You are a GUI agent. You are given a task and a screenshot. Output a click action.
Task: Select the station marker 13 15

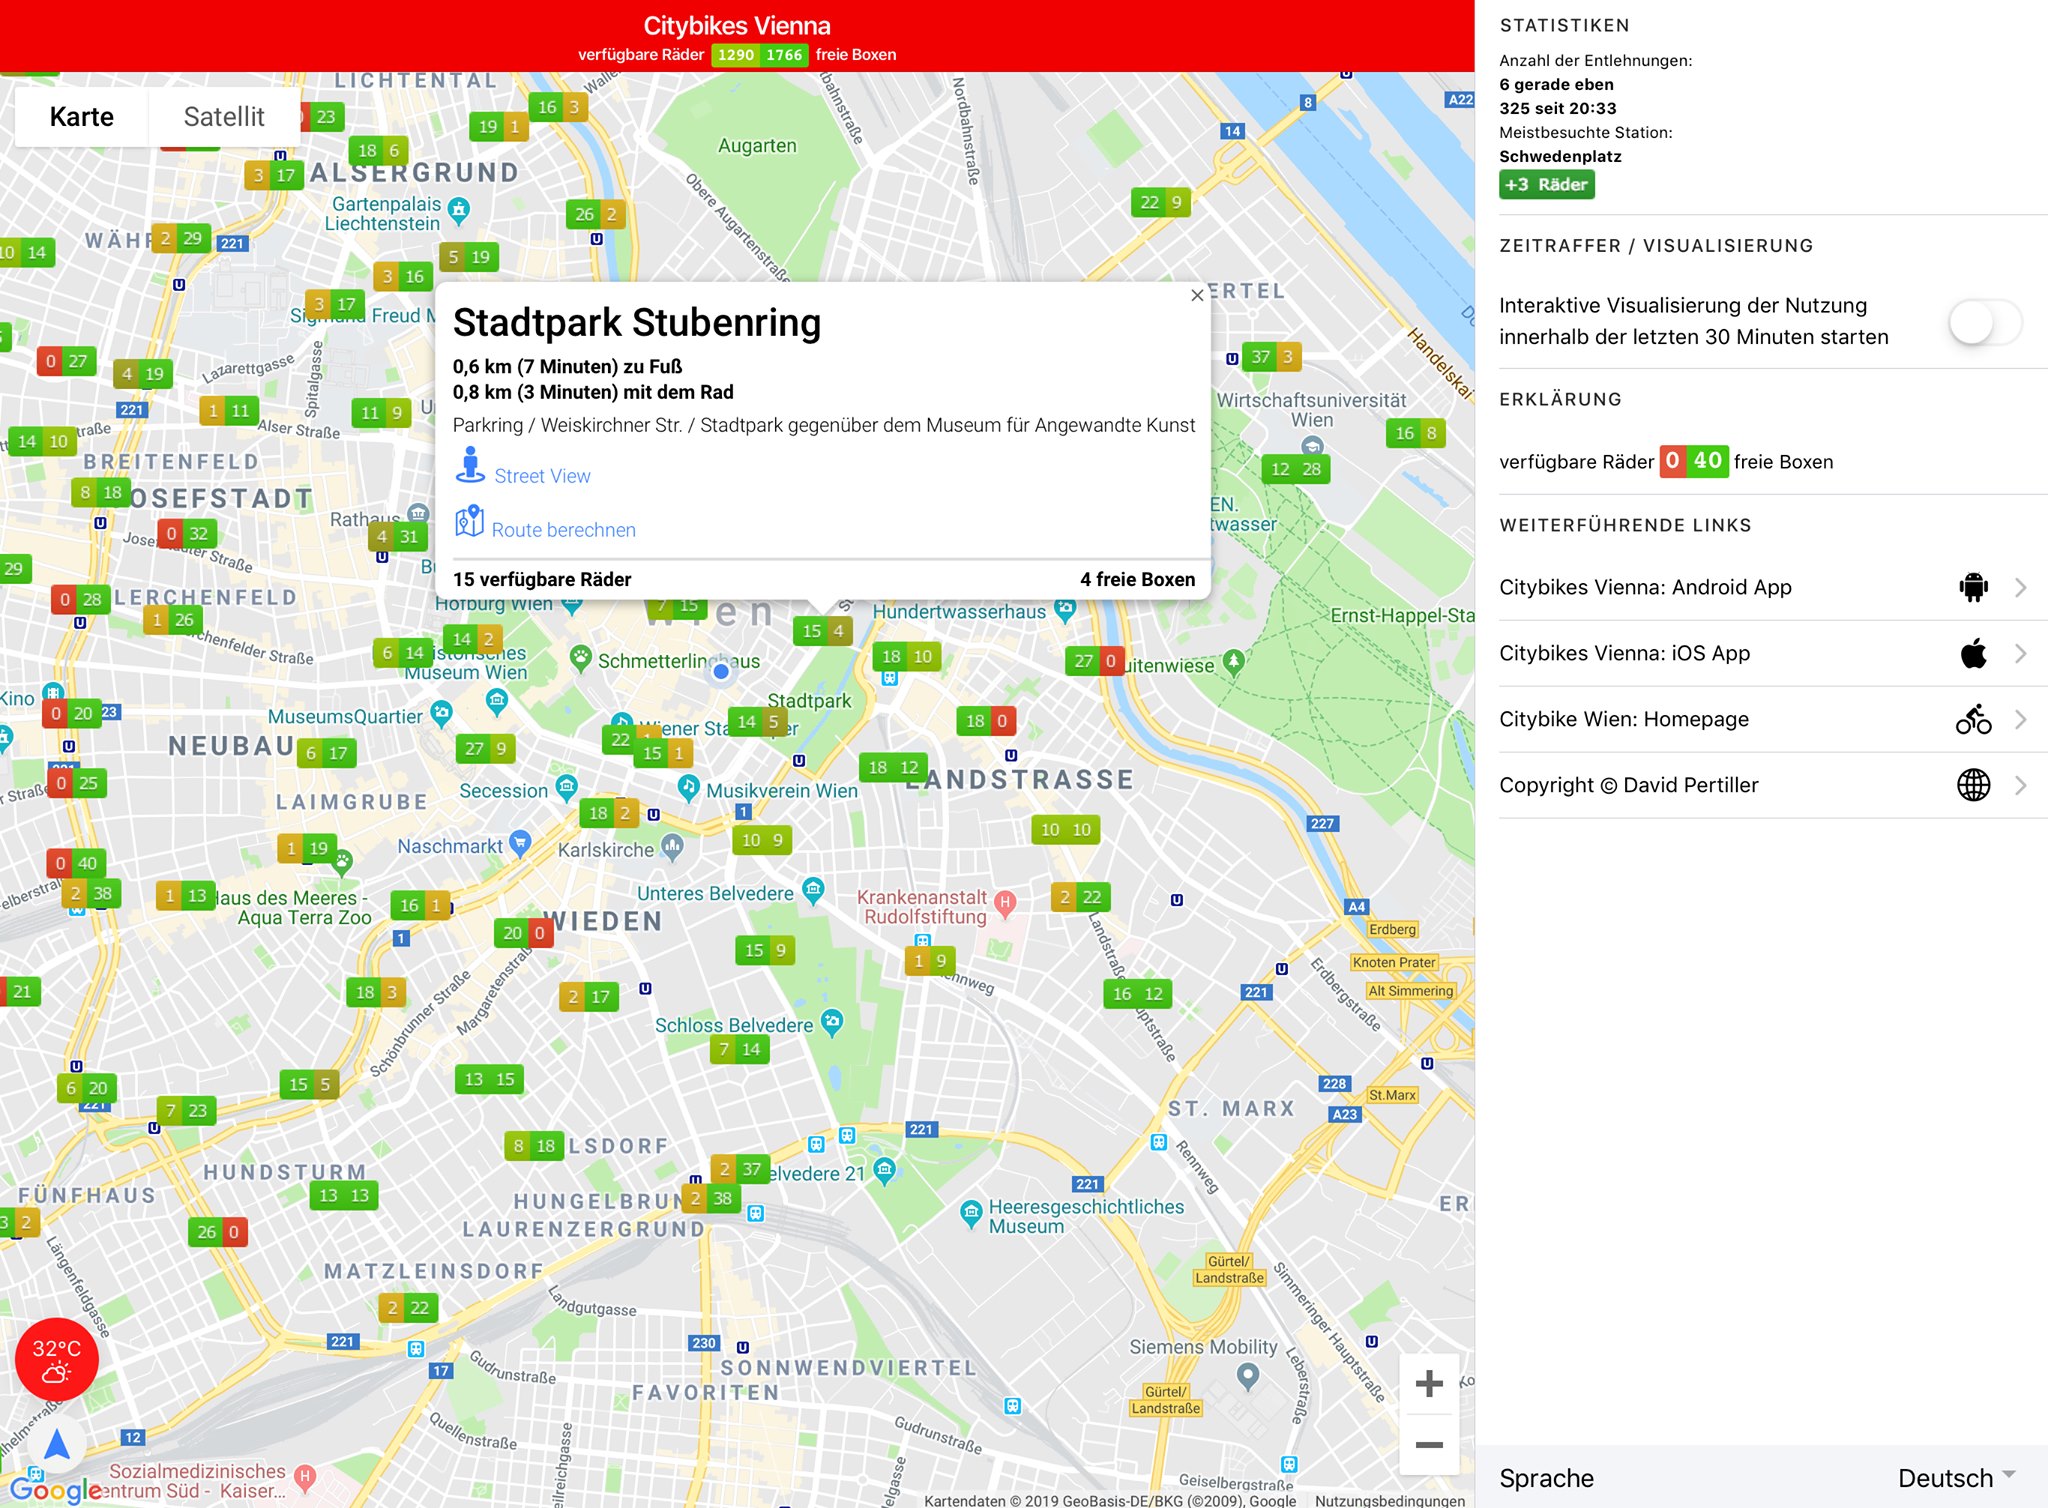pyautogui.click(x=489, y=1080)
